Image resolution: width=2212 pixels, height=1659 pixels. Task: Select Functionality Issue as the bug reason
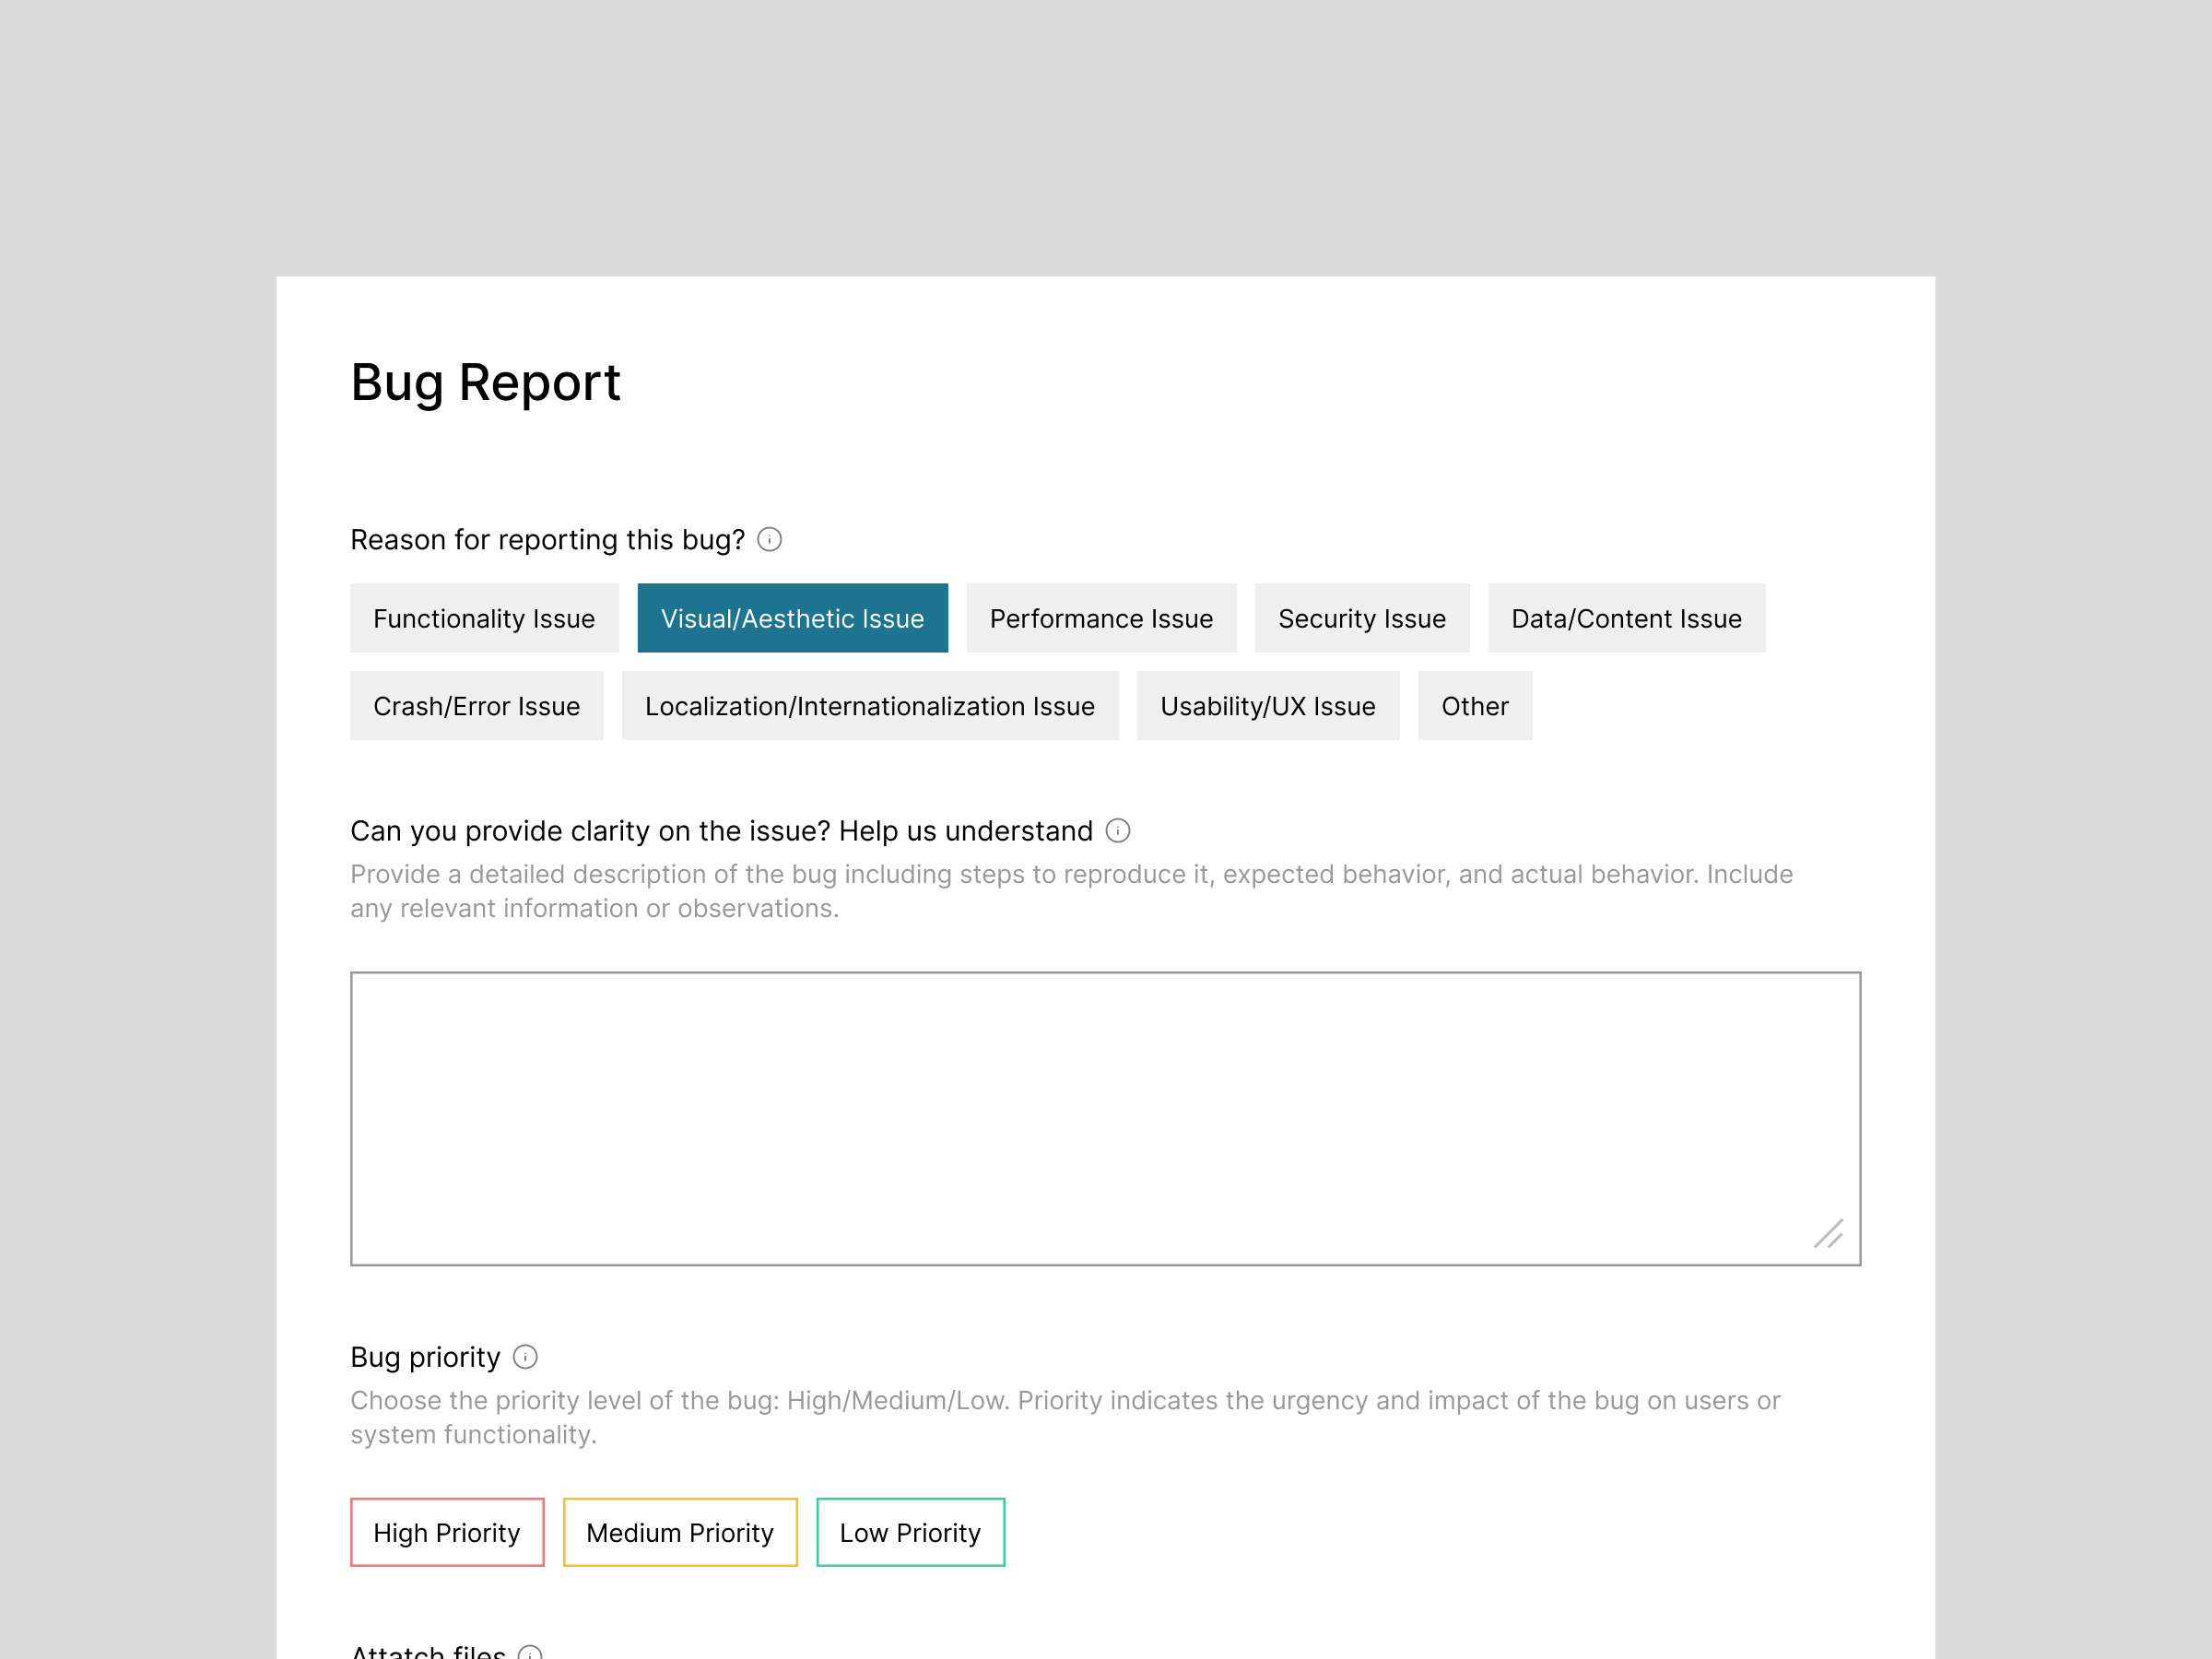(484, 618)
